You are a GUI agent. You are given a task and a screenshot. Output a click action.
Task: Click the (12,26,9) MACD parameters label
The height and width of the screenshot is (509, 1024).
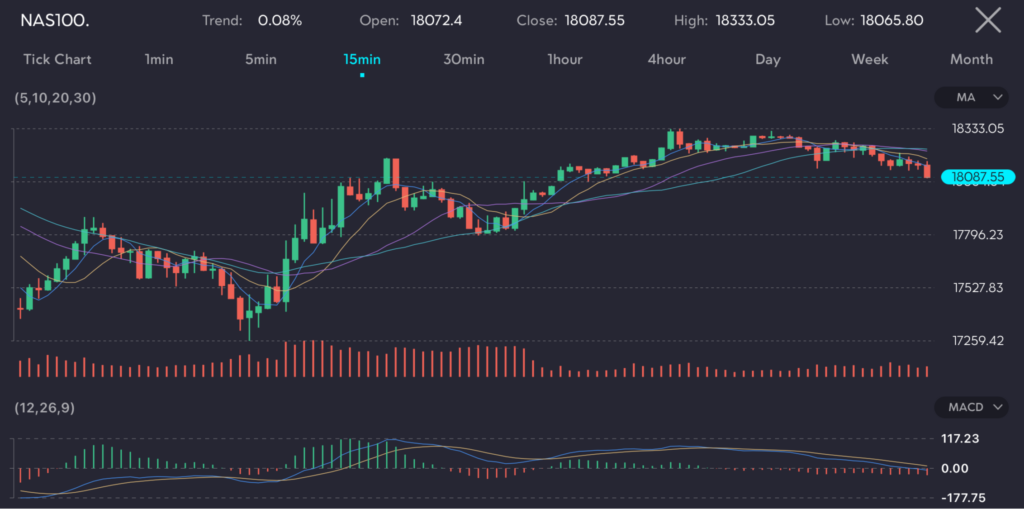tap(44, 408)
